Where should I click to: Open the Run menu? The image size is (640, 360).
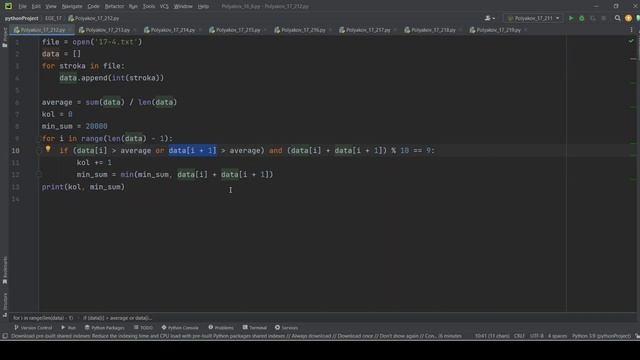tap(133, 7)
